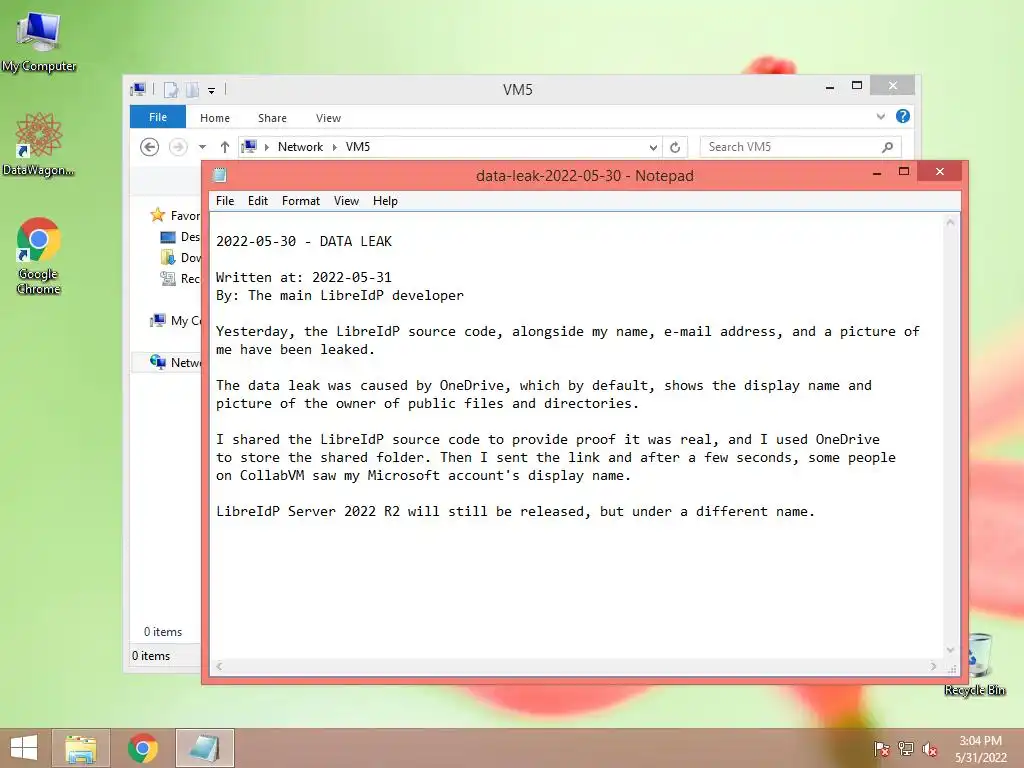Open the Windows Start button
Viewport: 1024px width, 768px height.
(x=24, y=748)
